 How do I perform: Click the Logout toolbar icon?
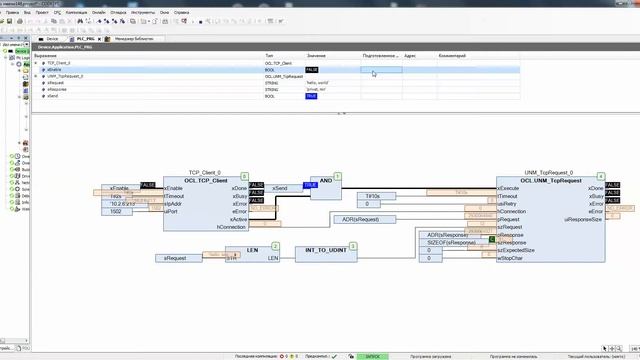point(184,21)
